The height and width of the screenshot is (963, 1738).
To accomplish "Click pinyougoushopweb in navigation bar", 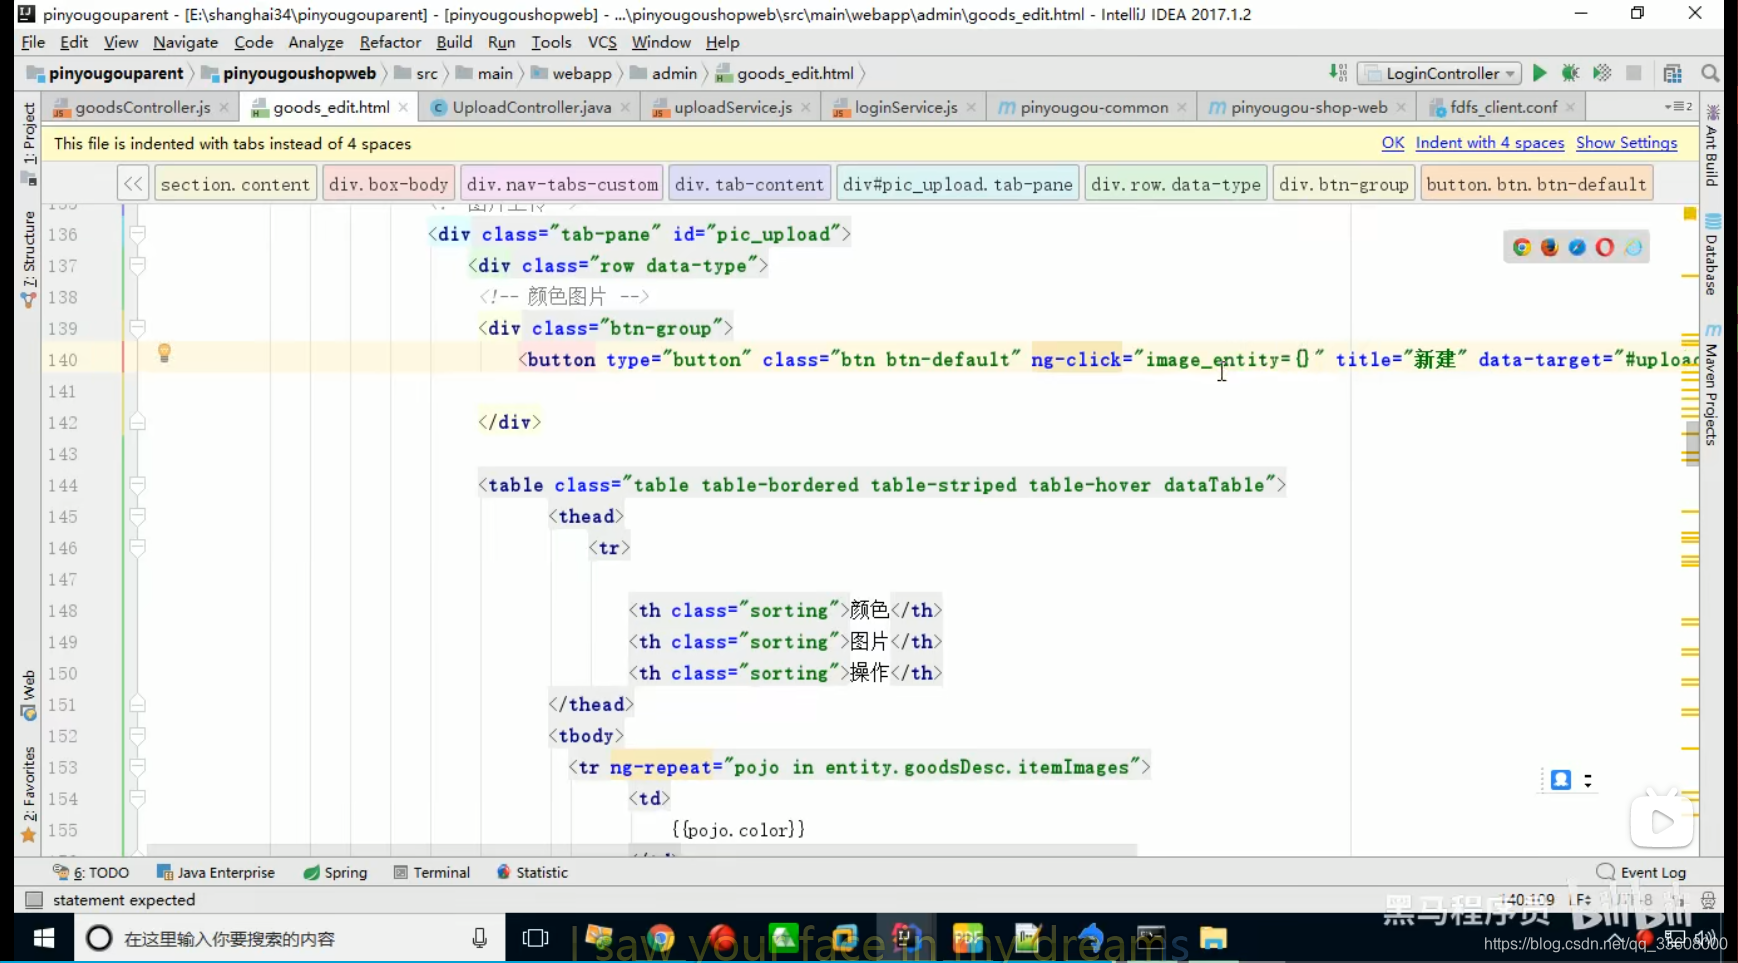I will tap(289, 73).
